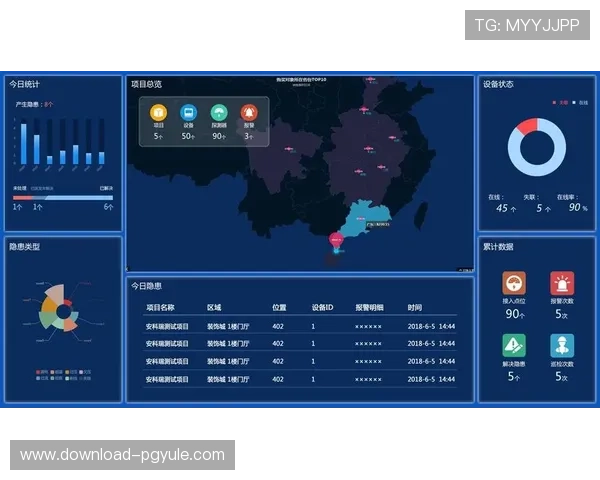
Task: Select the green 解决隐患 warning icon
Action: point(514,345)
